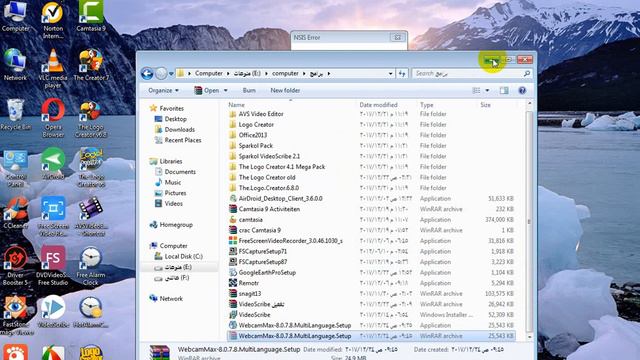The image size is (640, 360).
Task: Click the Open toolbar button
Action: (207, 91)
